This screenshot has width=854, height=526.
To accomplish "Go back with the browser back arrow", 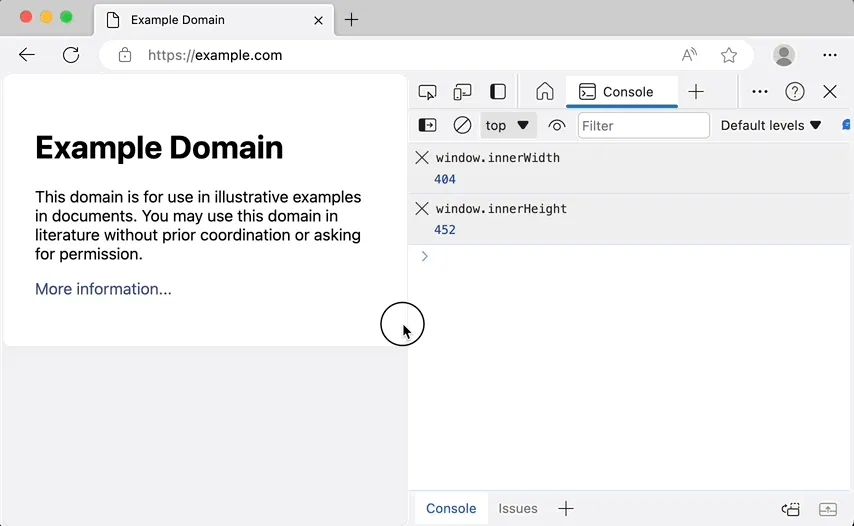I will pos(27,55).
